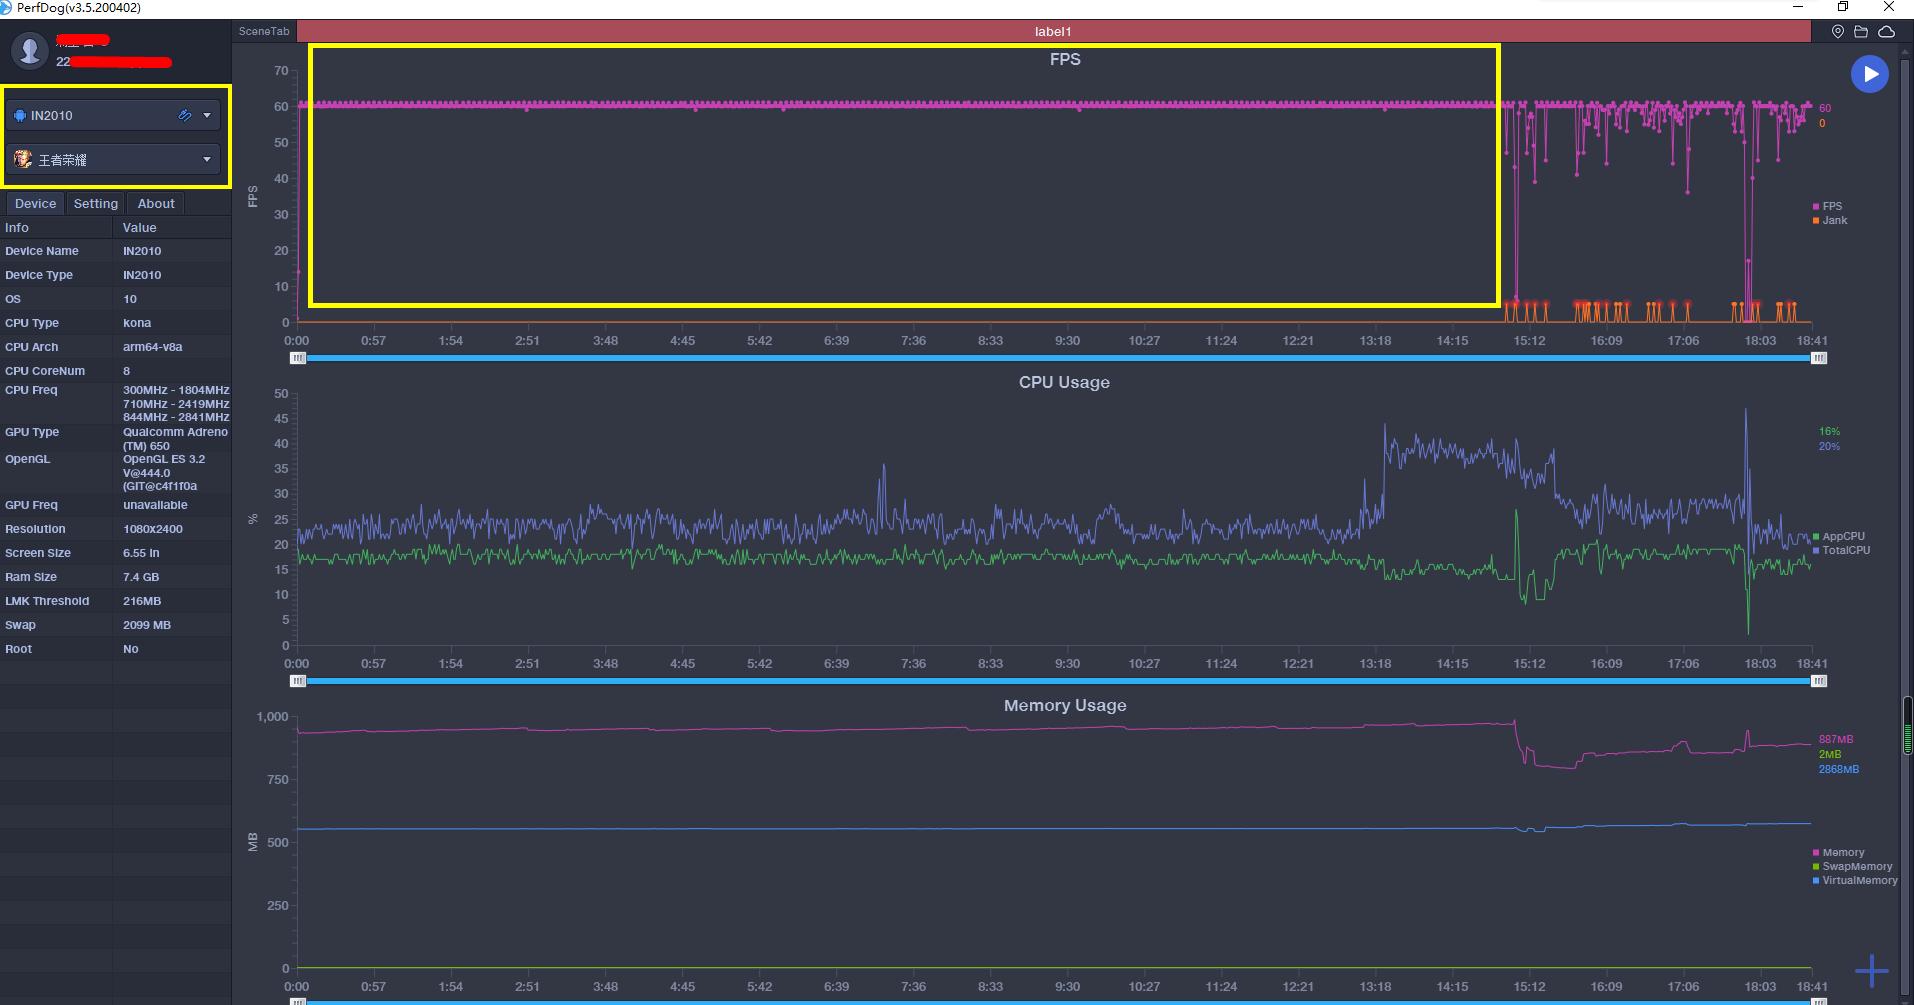
Task: Click the Swap value 2099 MB
Action: (147, 625)
